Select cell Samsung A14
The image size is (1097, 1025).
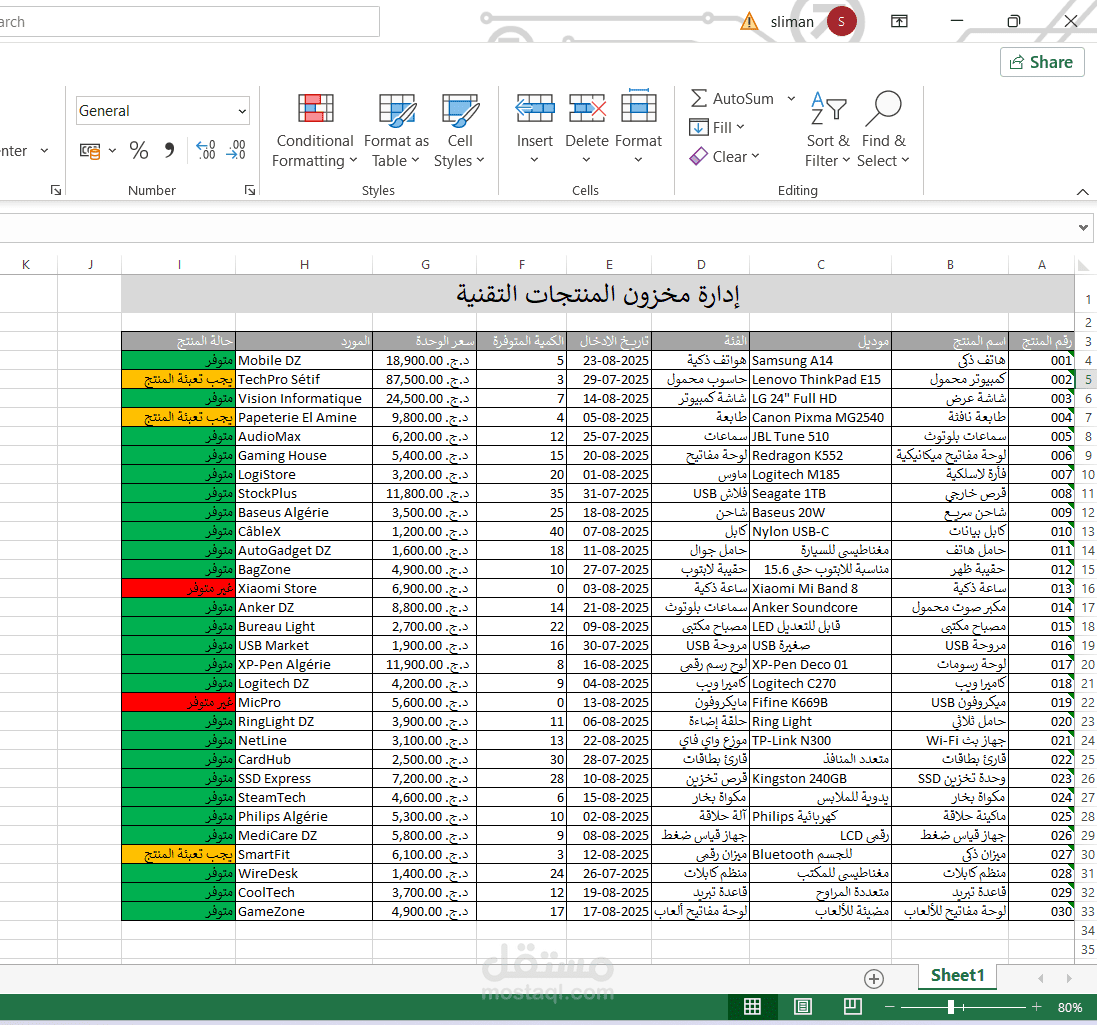(821, 360)
